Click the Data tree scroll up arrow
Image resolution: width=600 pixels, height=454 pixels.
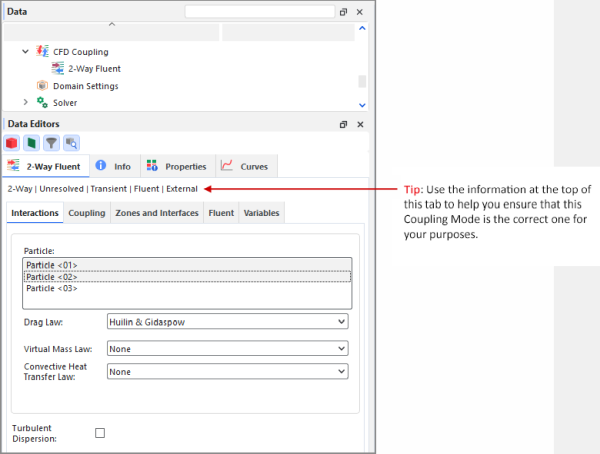362,28
